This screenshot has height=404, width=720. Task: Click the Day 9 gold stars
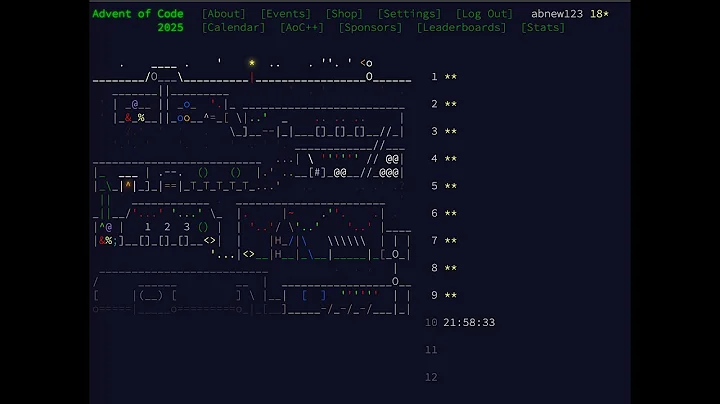(450, 295)
